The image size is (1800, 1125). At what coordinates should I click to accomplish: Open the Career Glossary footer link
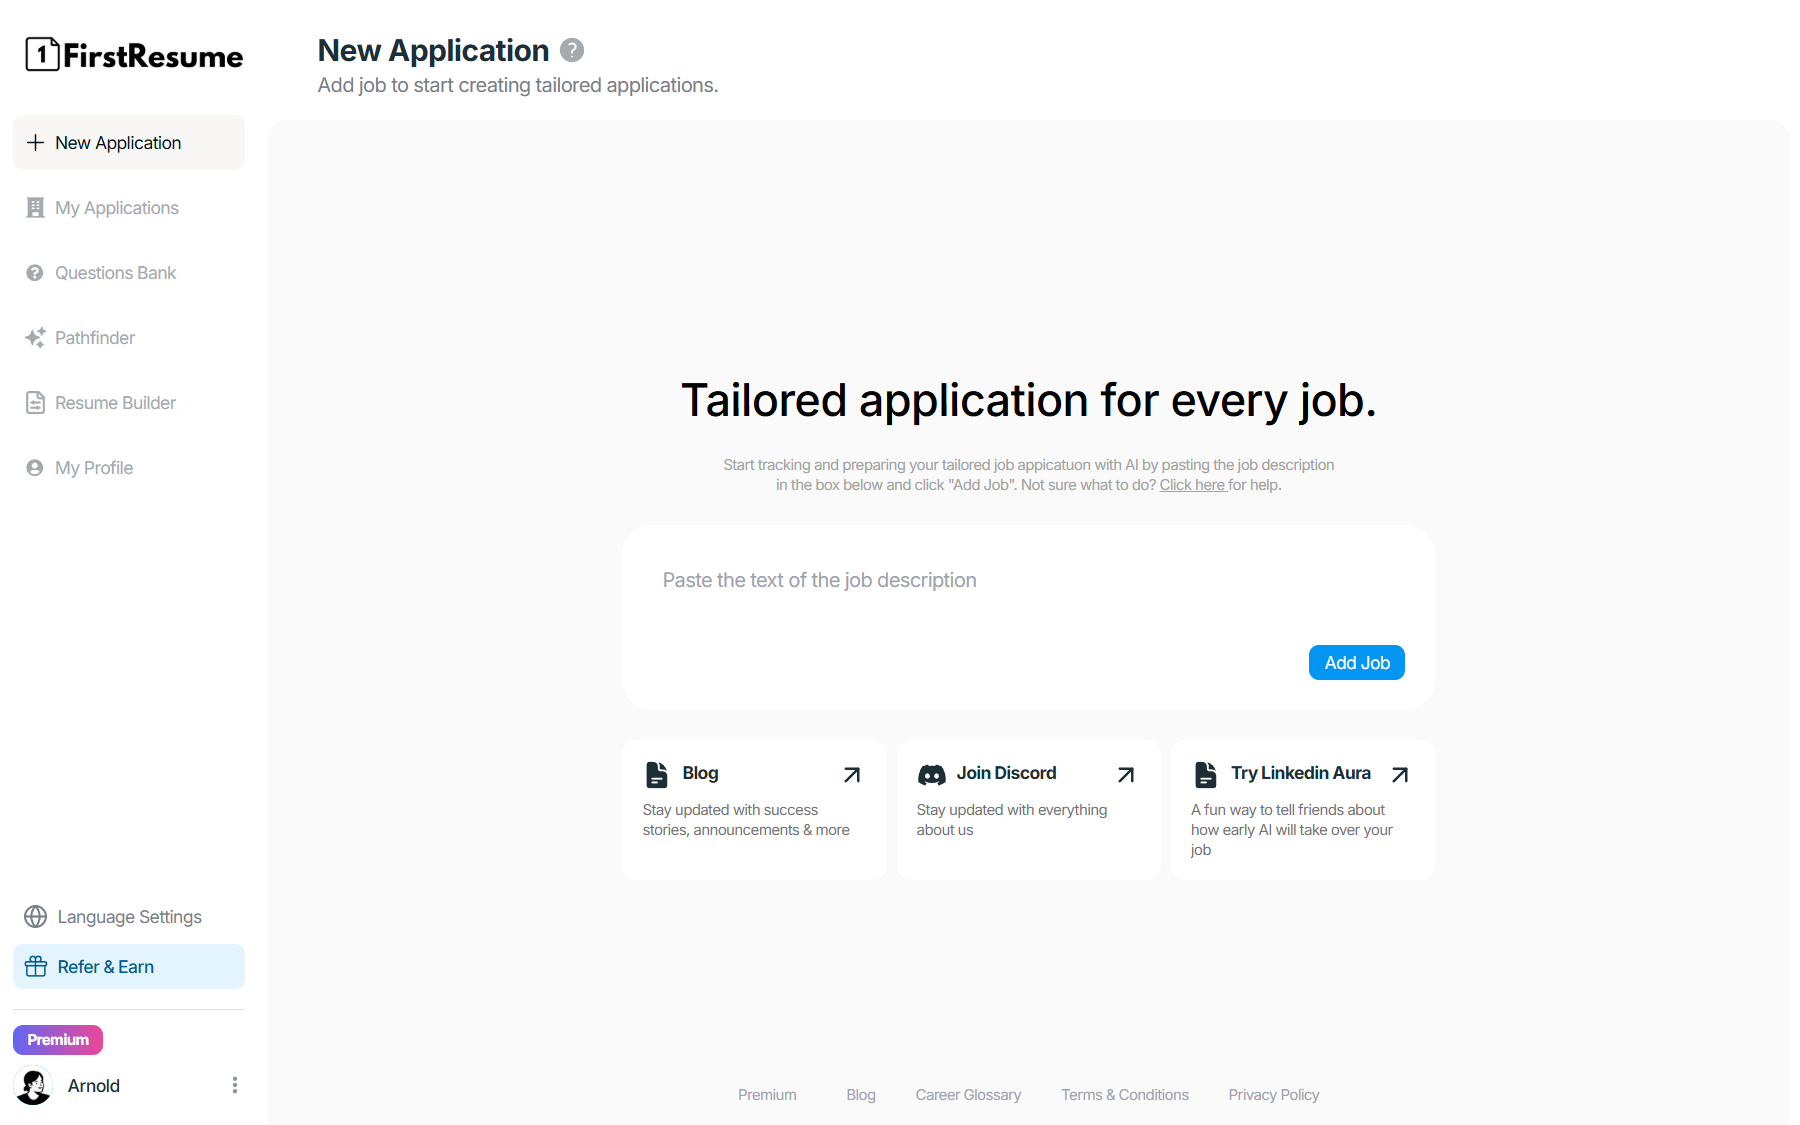tap(967, 1094)
